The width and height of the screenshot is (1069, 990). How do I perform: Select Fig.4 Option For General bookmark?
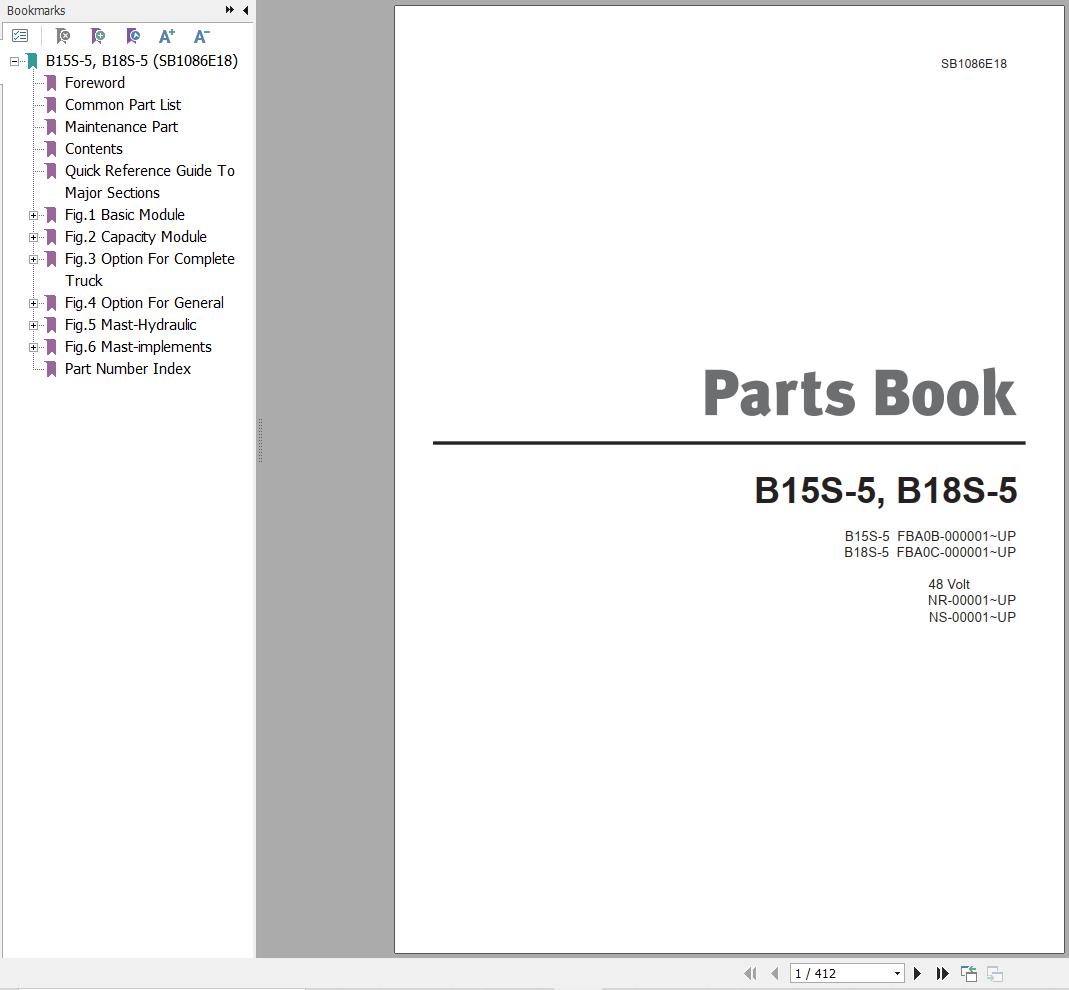144,303
